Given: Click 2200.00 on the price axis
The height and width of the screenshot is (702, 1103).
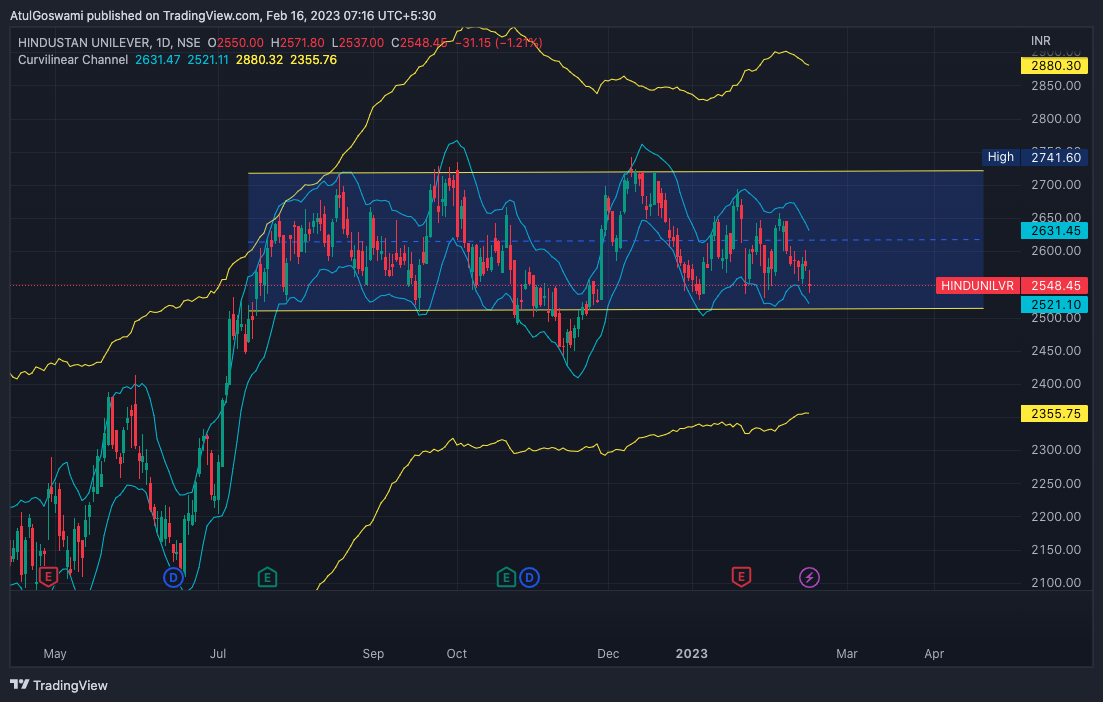Looking at the screenshot, I should pyautogui.click(x=1056, y=516).
